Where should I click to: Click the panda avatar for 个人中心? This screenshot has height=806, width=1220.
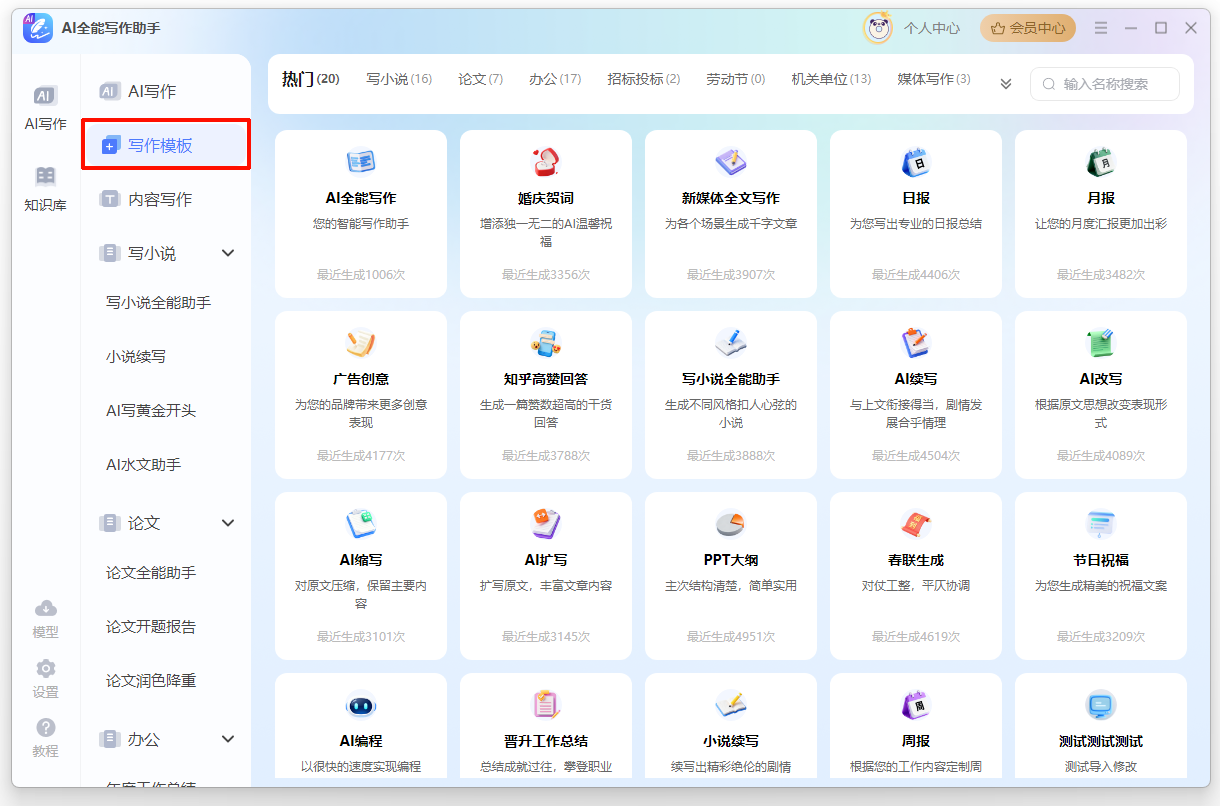point(878,28)
